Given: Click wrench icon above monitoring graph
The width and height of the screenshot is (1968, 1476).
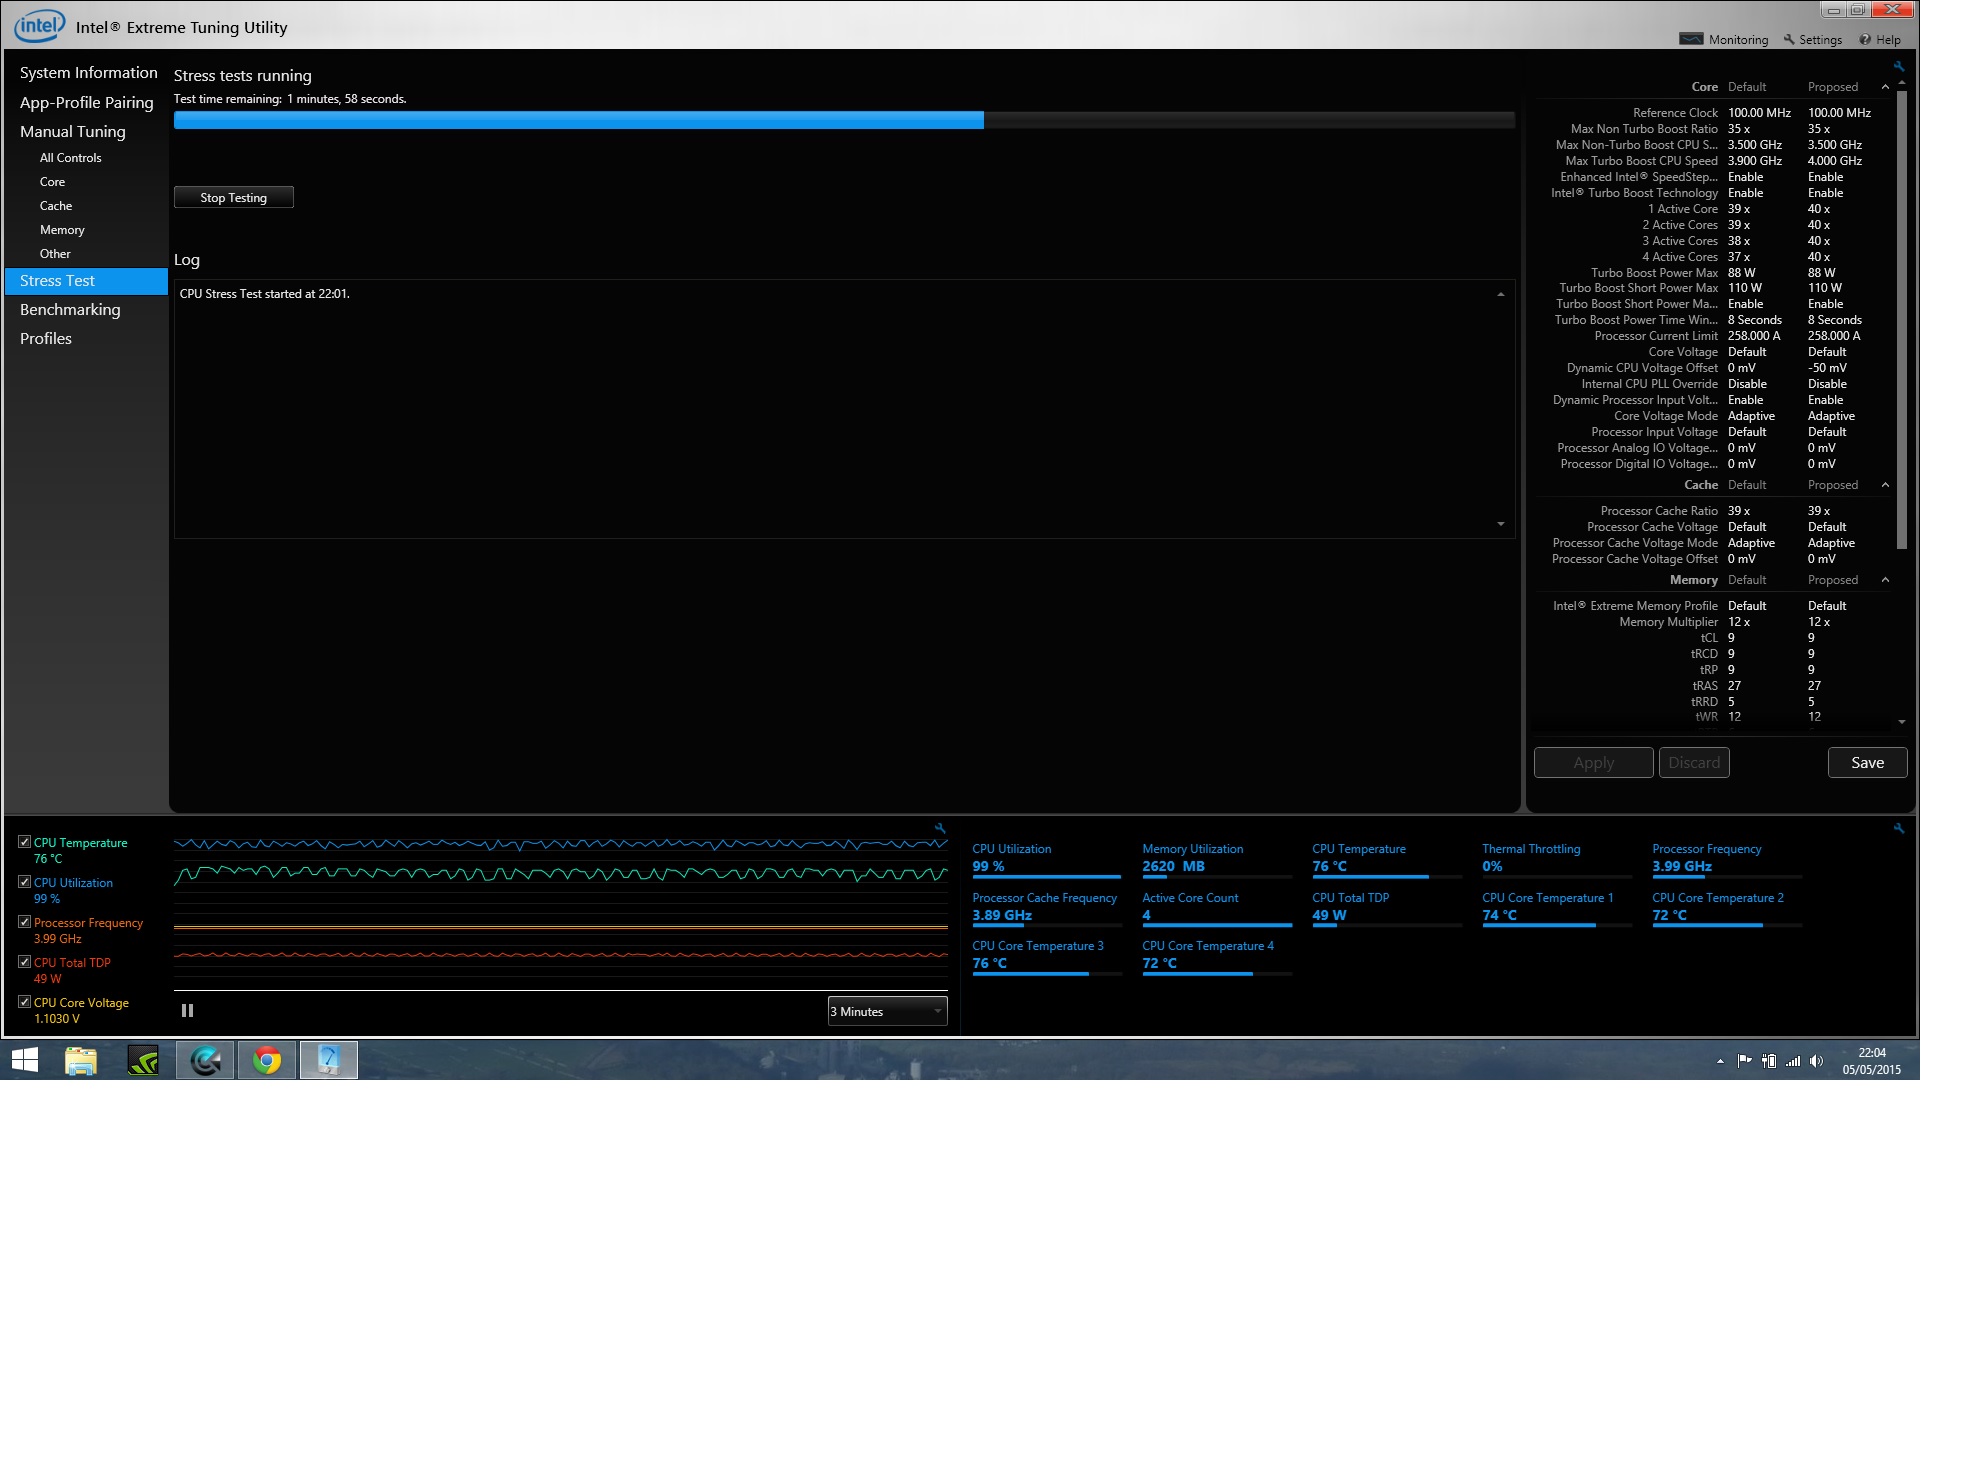Looking at the screenshot, I should tap(940, 828).
